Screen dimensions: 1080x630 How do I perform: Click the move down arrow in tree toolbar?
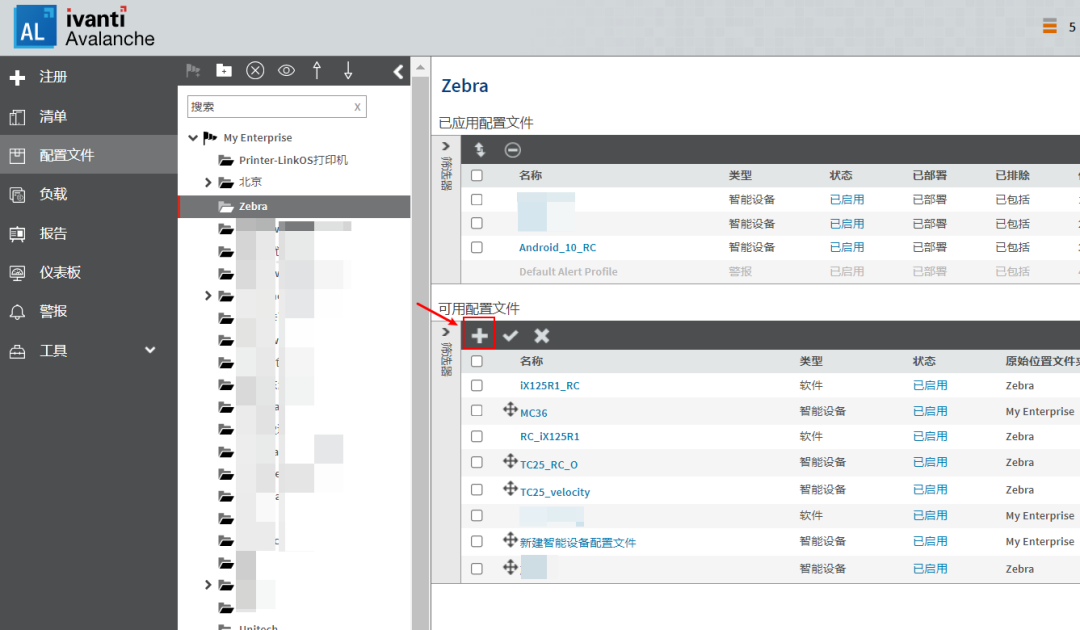pyautogui.click(x=348, y=70)
